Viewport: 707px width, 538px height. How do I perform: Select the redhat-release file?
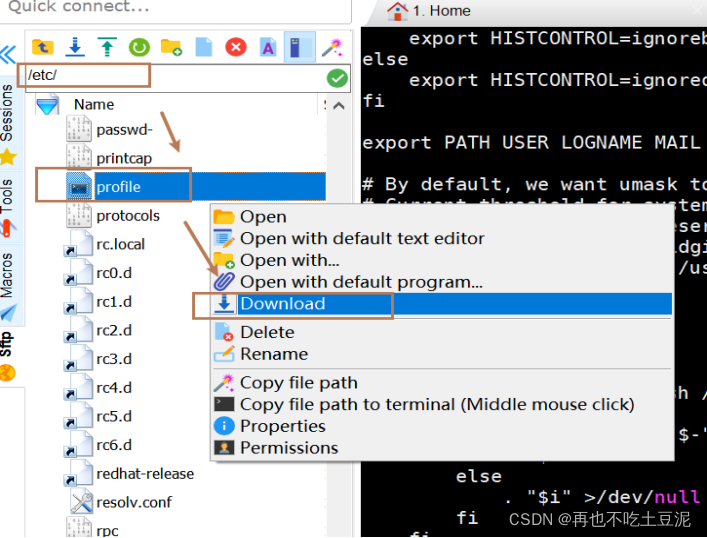point(145,474)
